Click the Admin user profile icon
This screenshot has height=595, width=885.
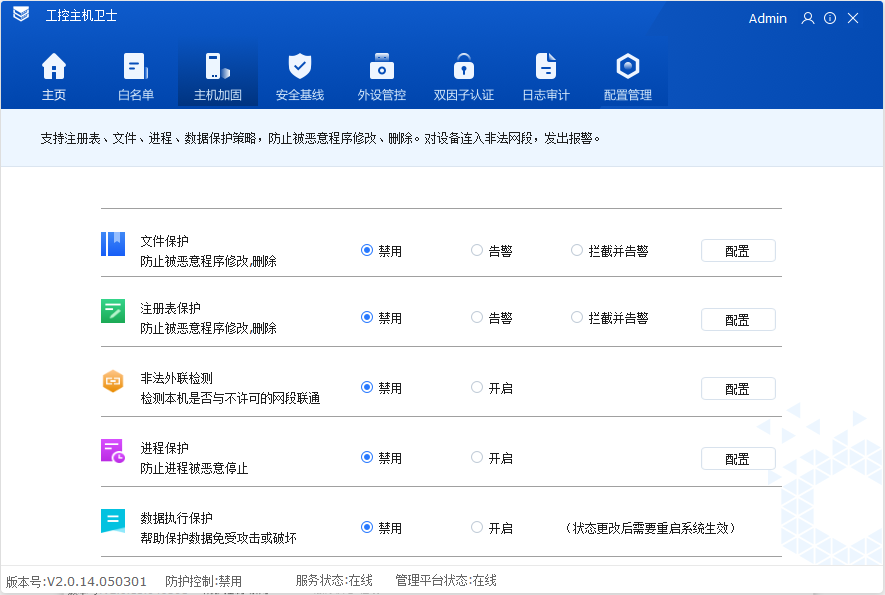pyautogui.click(x=807, y=18)
